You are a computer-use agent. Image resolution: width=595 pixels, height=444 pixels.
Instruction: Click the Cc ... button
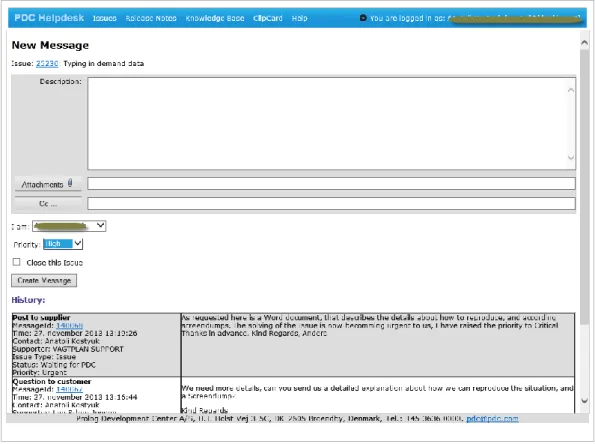tap(48, 203)
